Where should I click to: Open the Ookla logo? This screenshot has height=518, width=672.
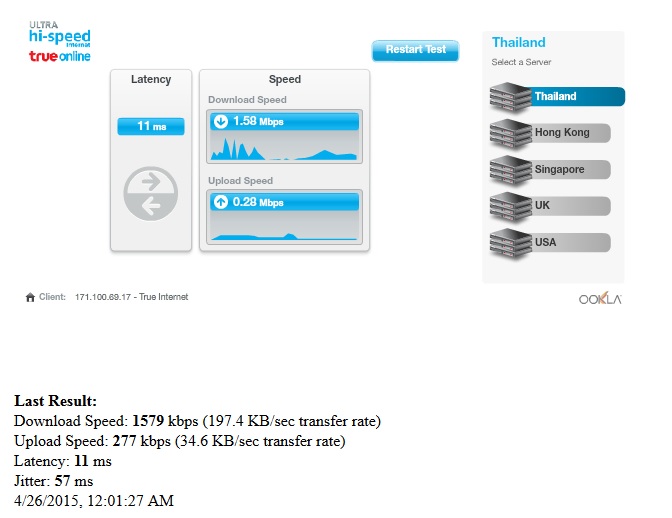click(600, 299)
